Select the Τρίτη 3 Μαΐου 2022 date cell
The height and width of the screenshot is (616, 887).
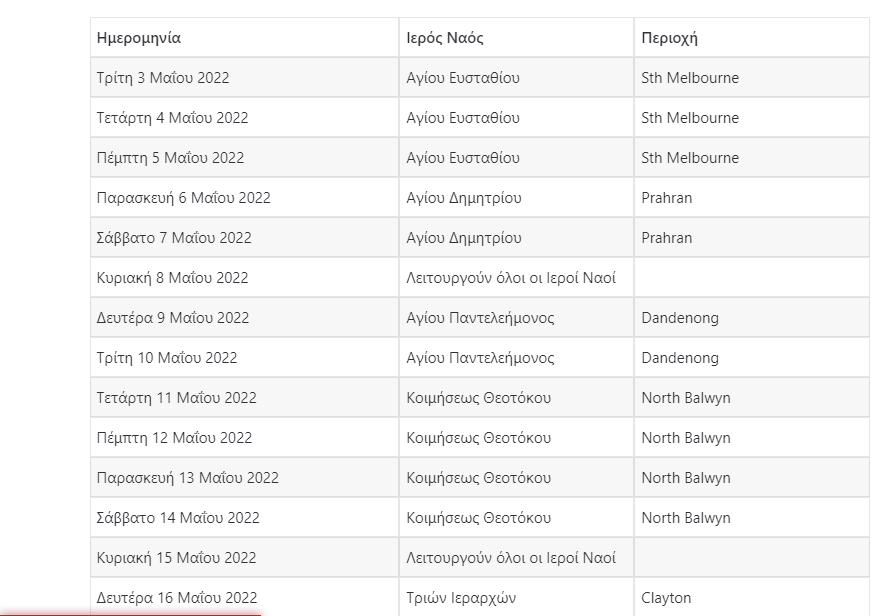163,78
